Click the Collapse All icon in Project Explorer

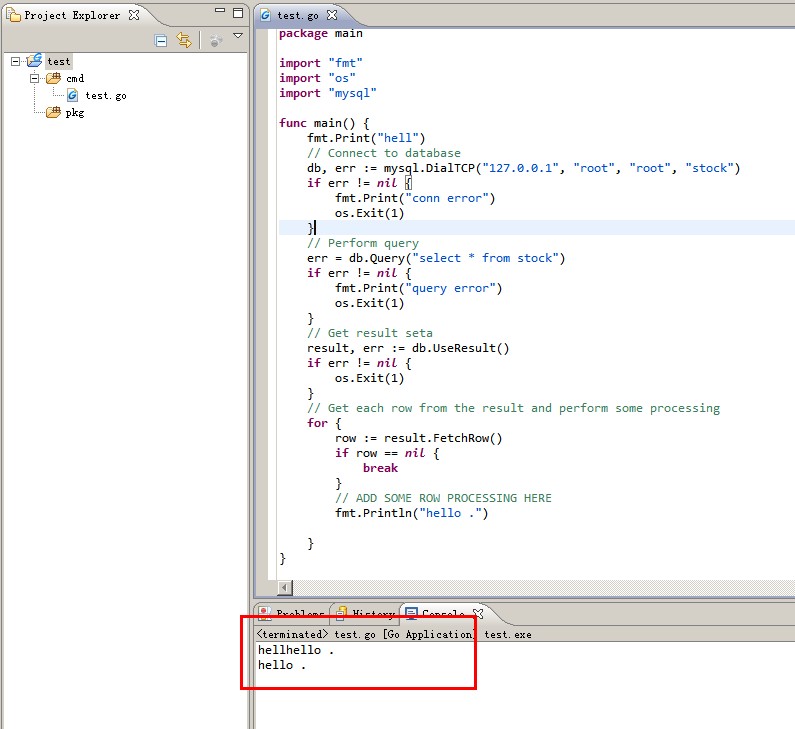point(161,40)
